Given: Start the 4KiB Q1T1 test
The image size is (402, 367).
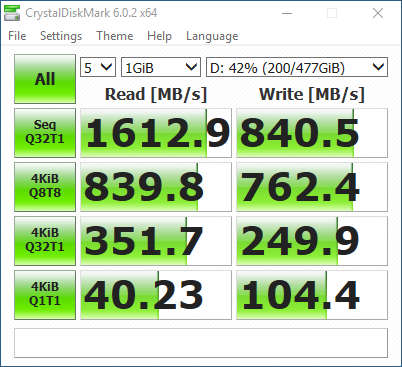Looking at the screenshot, I should pos(45,295).
